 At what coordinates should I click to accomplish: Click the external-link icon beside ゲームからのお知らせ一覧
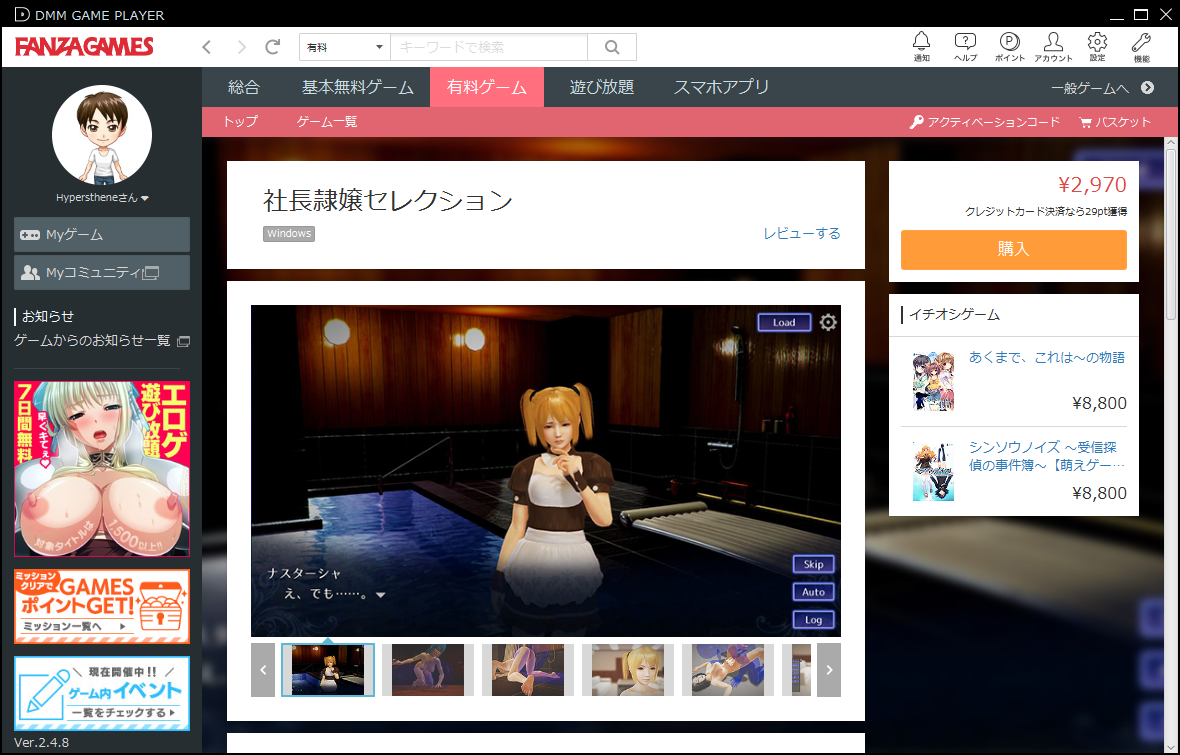183,341
